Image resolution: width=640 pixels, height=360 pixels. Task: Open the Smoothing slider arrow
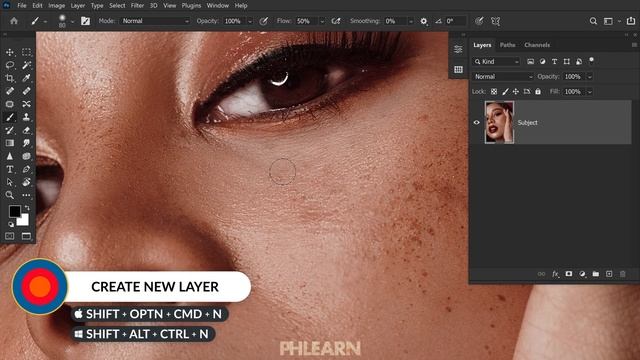pyautogui.click(x=411, y=21)
